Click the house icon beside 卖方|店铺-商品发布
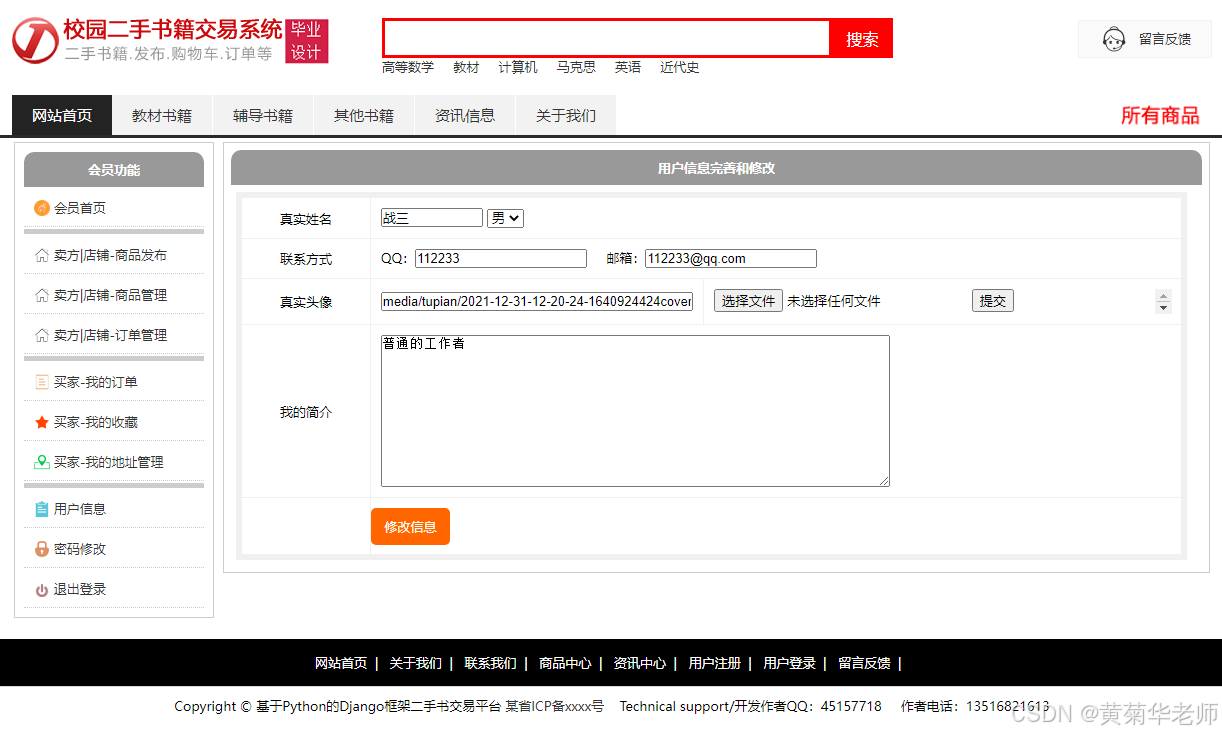1222x733 pixels. click(x=42, y=255)
